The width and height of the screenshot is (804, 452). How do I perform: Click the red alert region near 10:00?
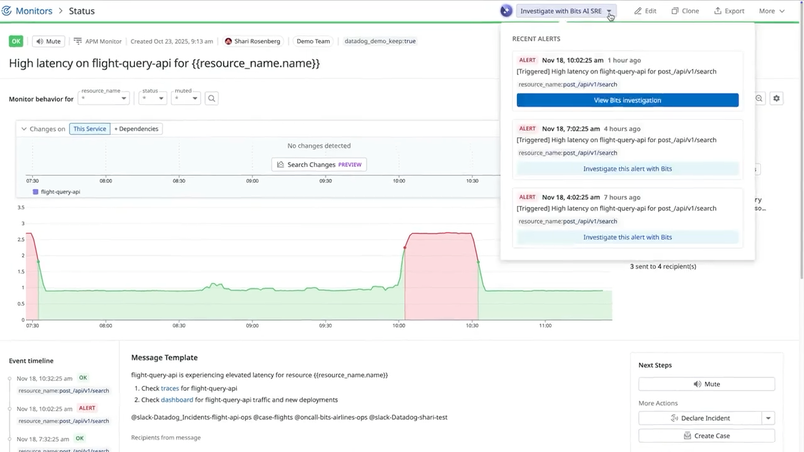(441, 277)
